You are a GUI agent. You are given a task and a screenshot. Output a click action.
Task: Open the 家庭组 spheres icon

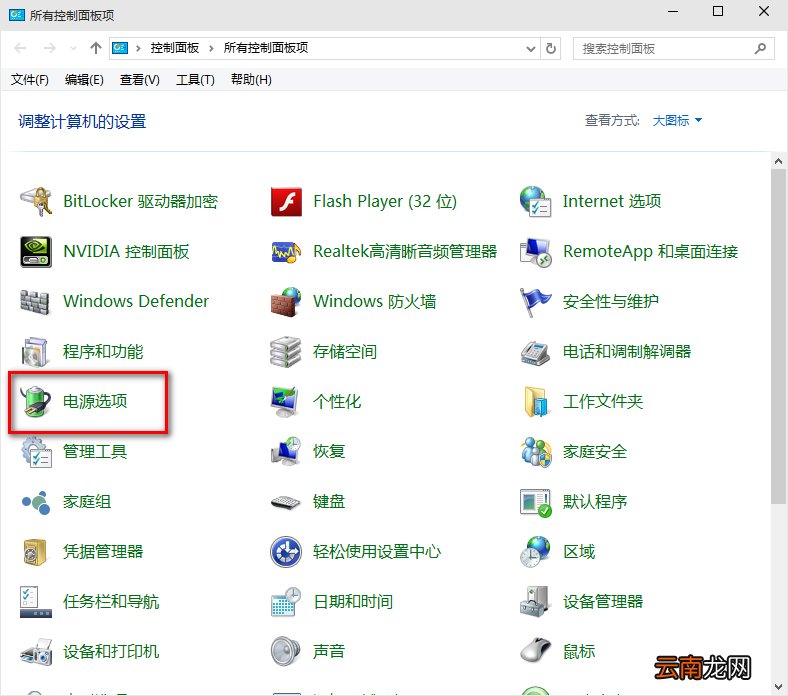coord(36,502)
